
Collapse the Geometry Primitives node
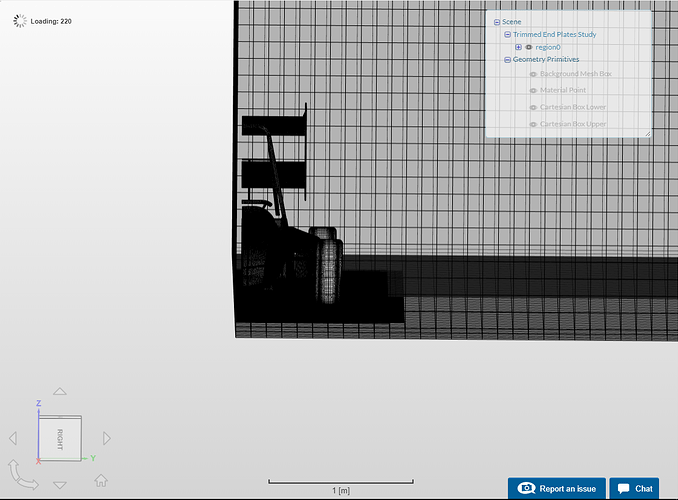(508, 60)
